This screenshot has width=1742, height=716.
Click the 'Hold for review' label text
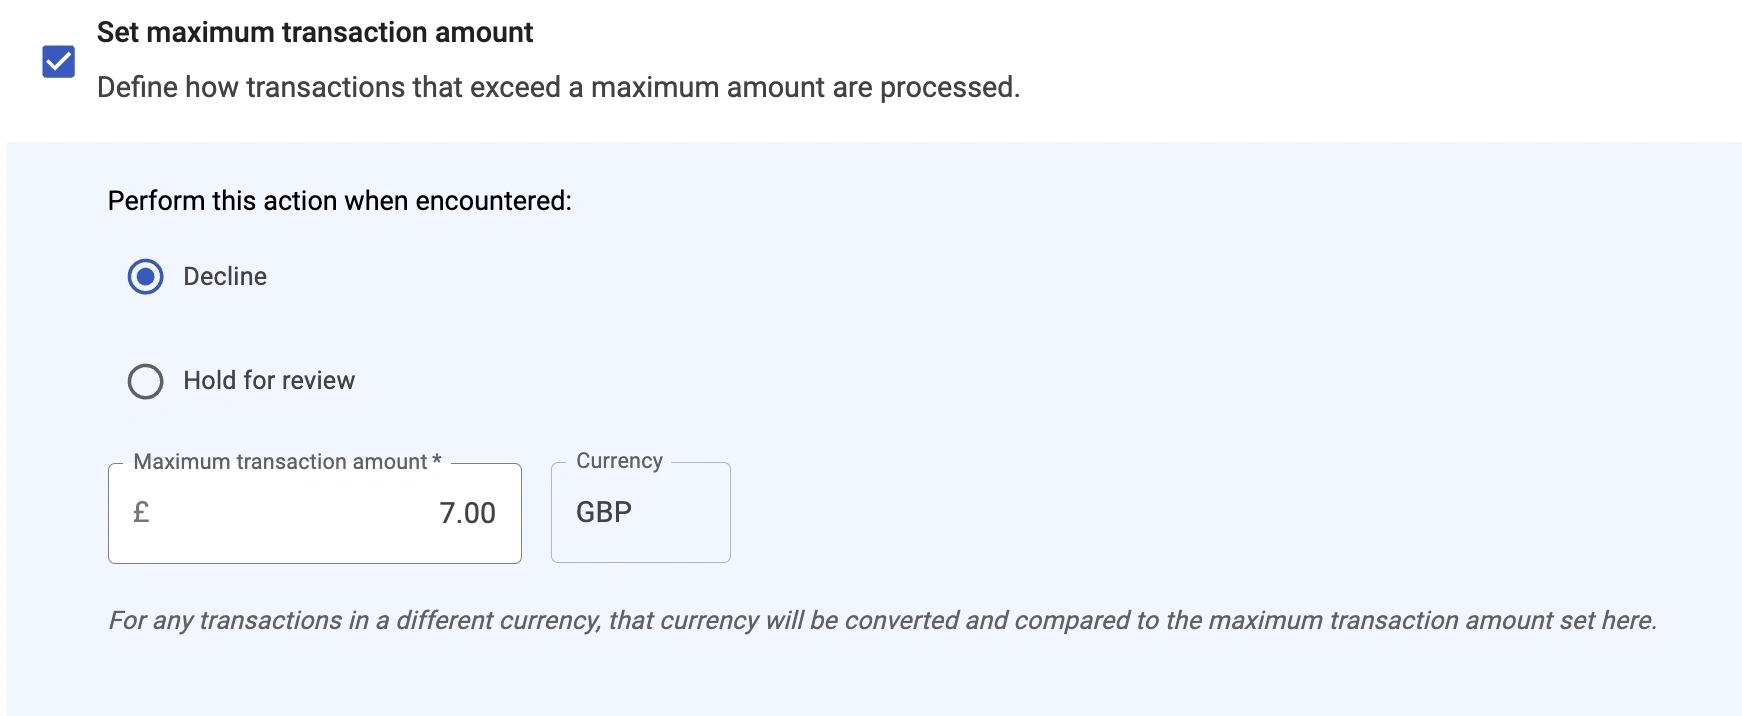pyautogui.click(x=269, y=381)
